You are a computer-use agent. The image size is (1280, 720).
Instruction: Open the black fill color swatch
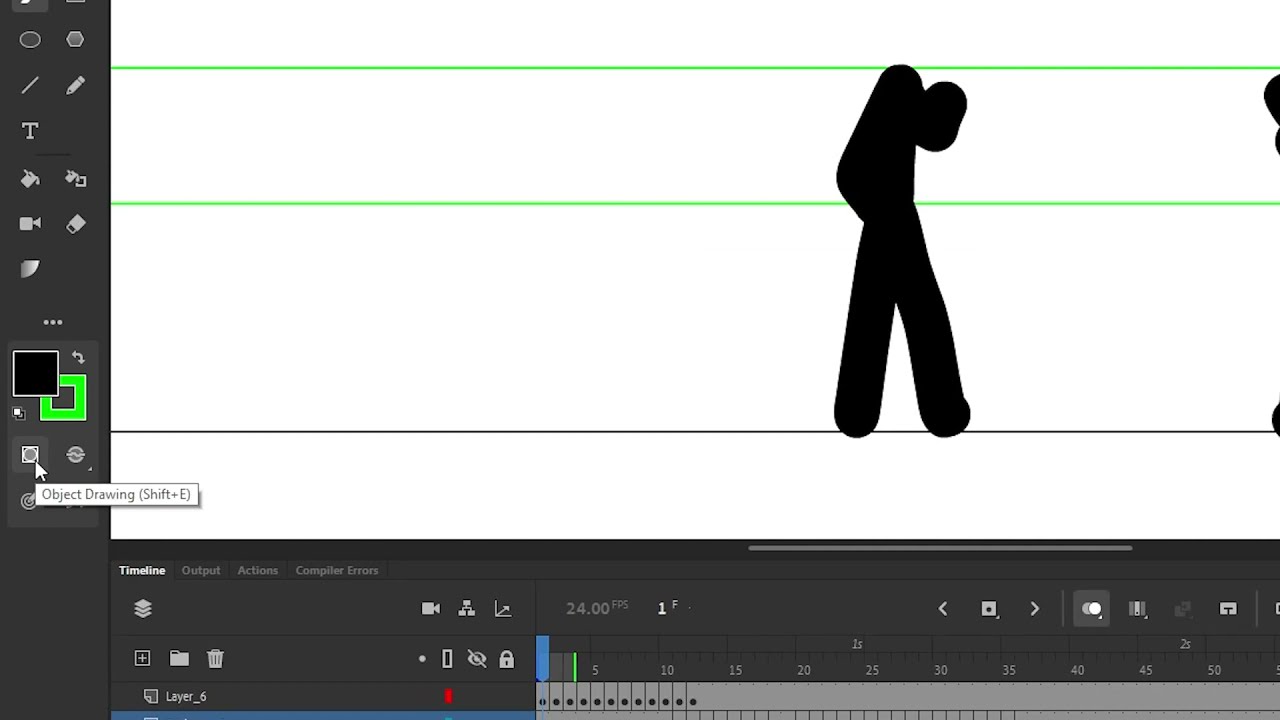coord(35,374)
